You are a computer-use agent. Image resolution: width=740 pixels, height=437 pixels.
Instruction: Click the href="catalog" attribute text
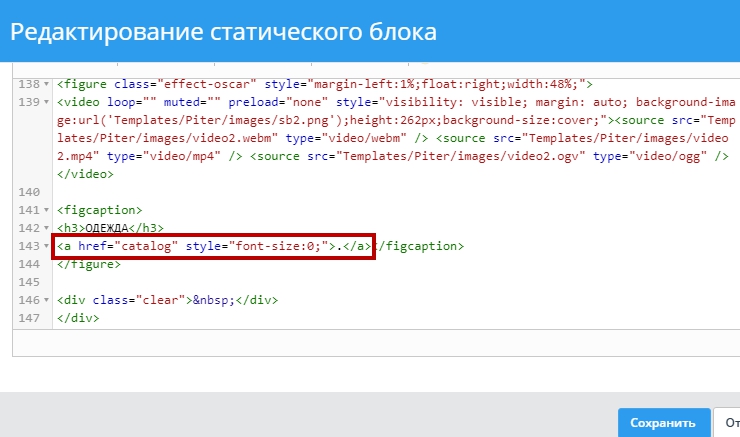point(128,246)
